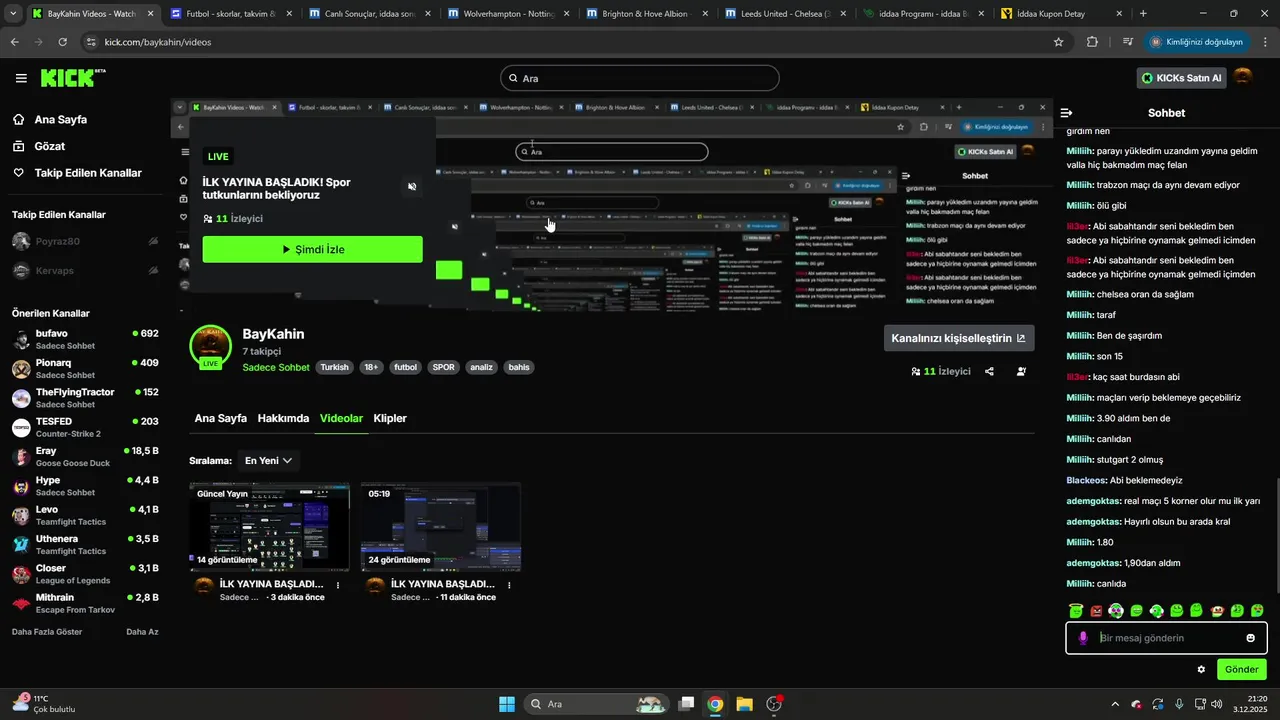Click KICKs Satın Al button
Screen dimensions: 1280x720
click(x=1182, y=78)
